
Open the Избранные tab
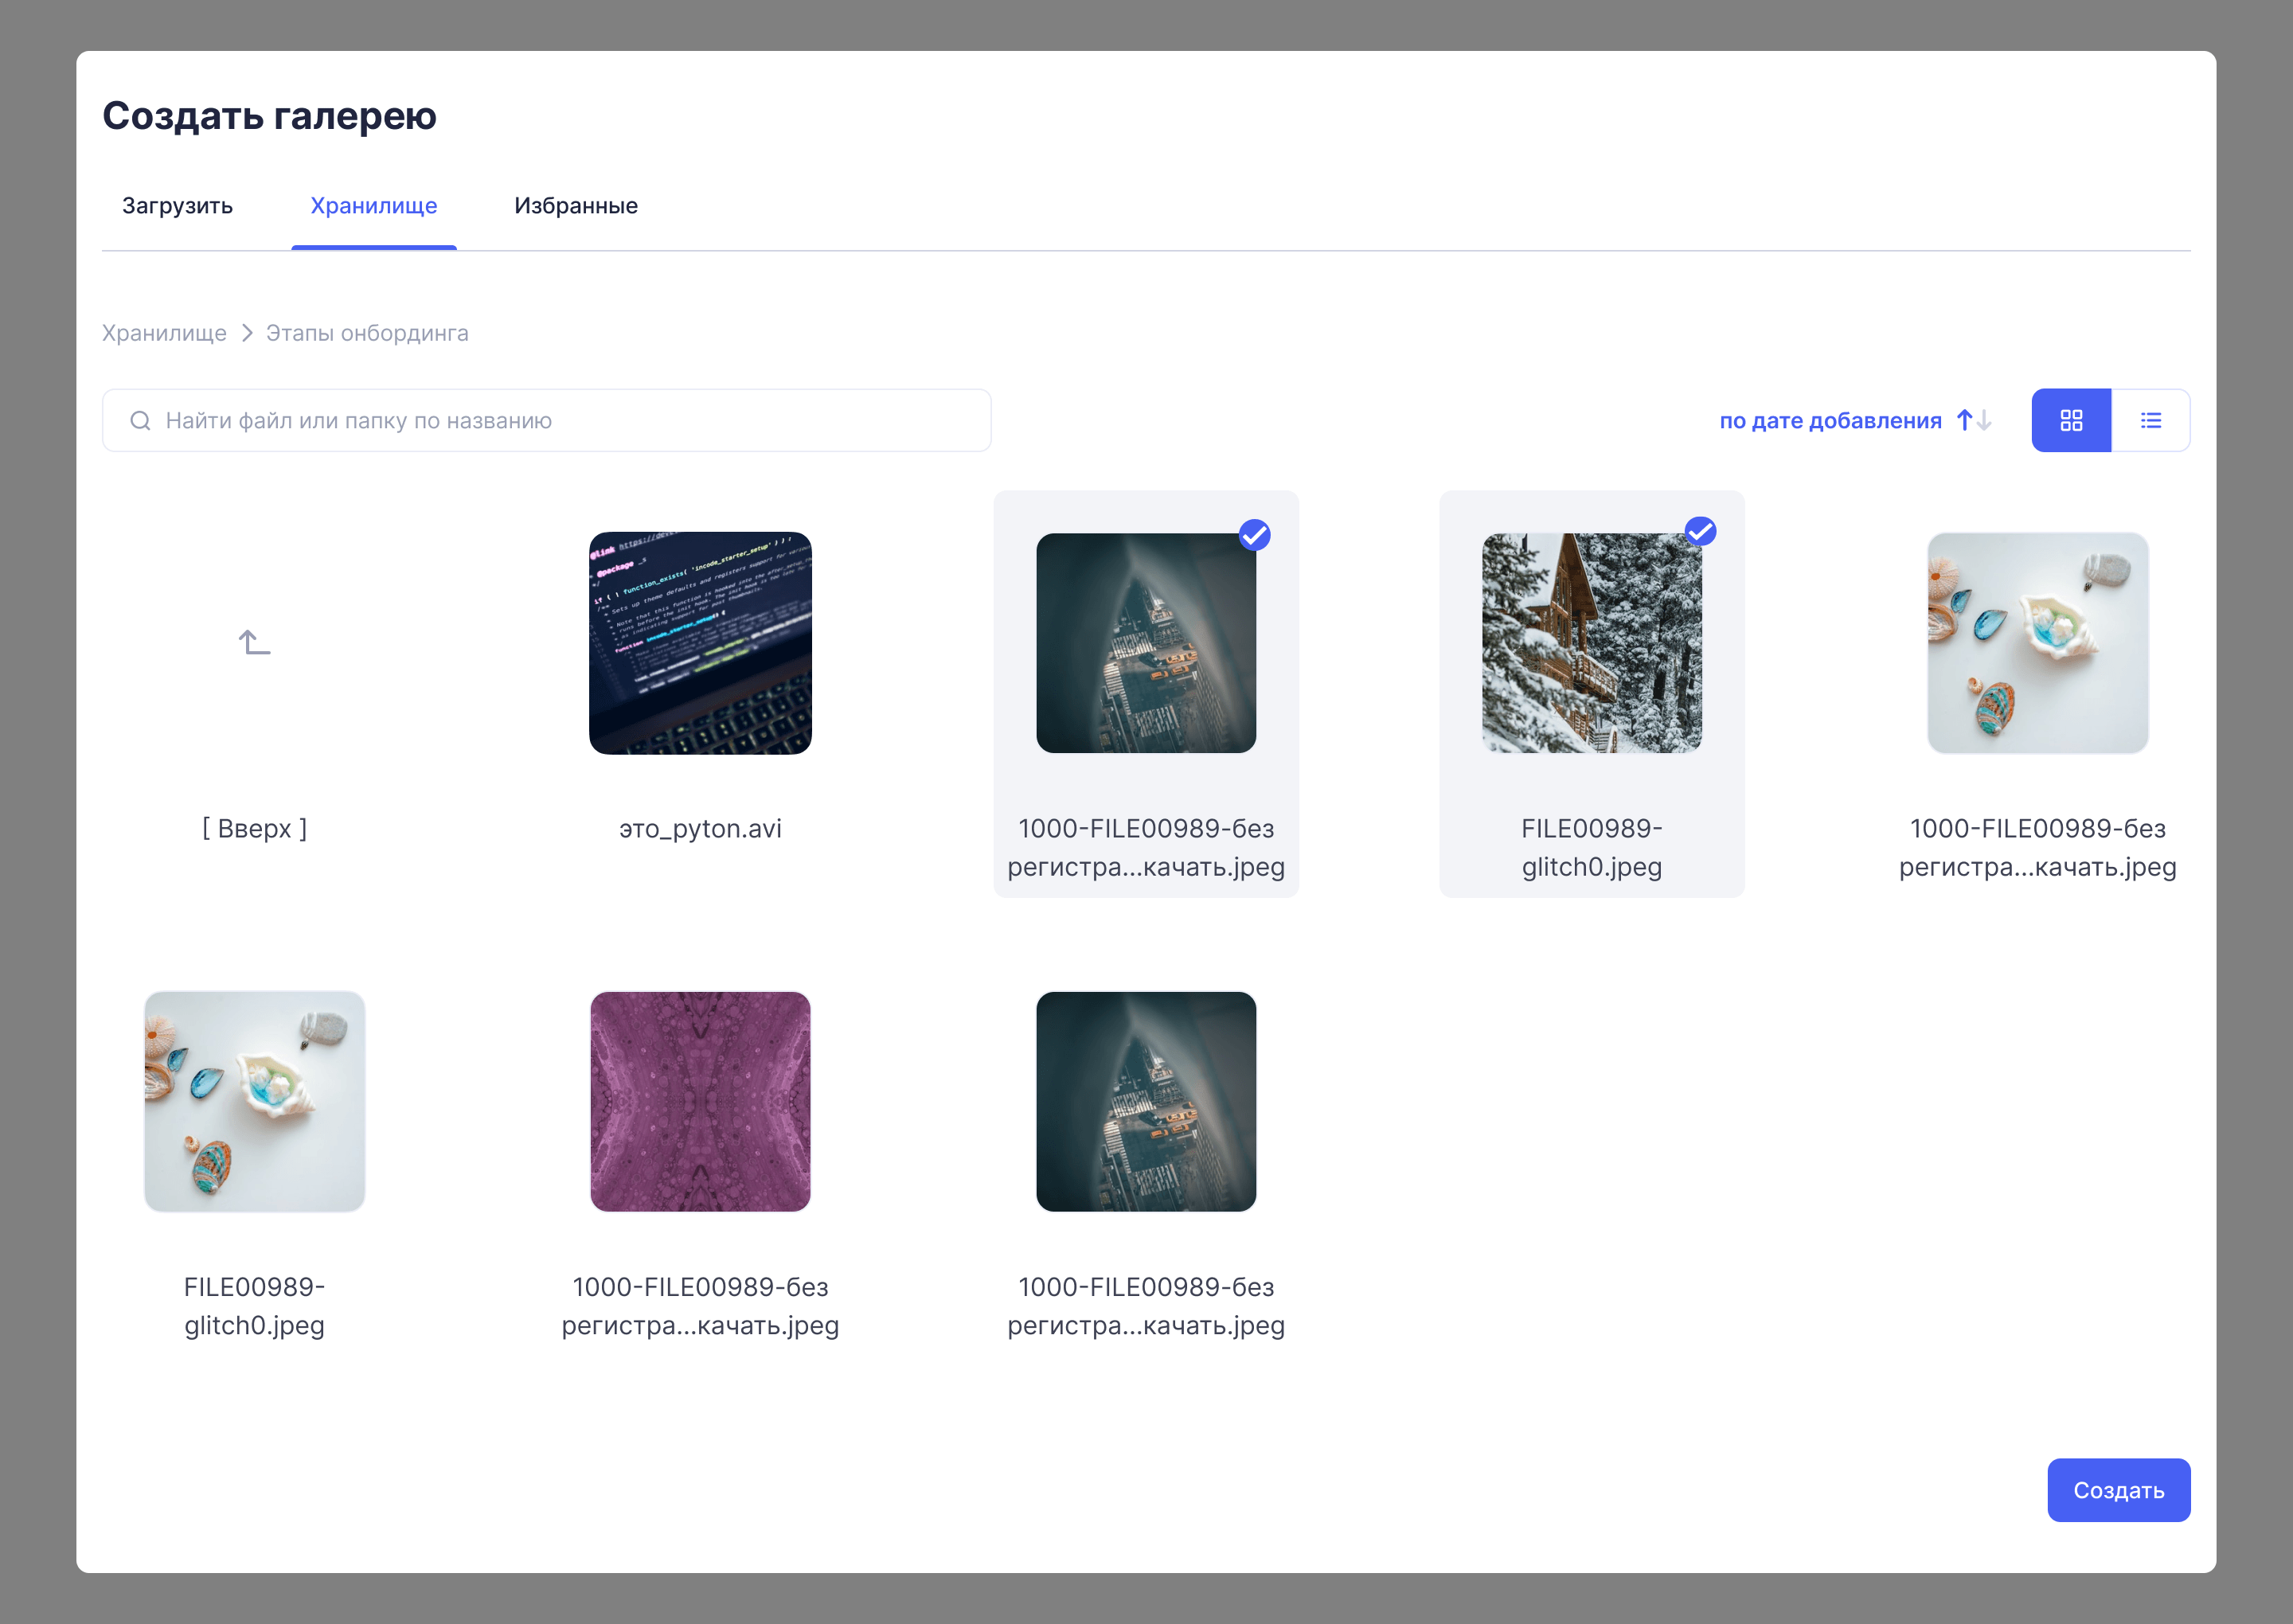tap(575, 205)
